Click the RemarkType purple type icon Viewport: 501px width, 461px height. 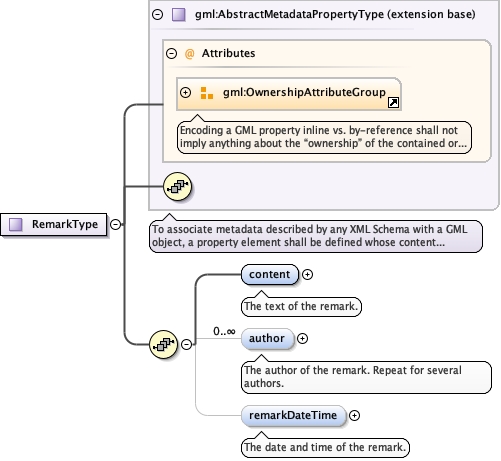tap(15, 224)
